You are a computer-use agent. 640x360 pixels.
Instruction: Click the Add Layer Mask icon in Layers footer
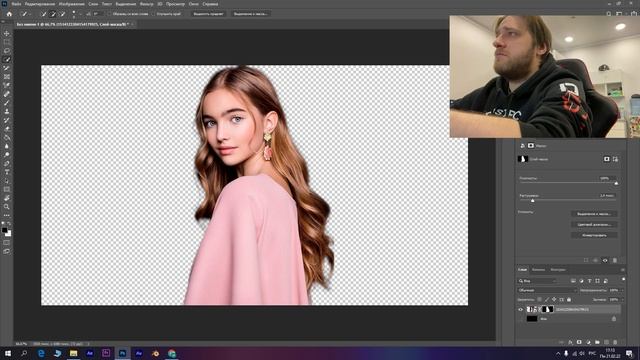579,342
